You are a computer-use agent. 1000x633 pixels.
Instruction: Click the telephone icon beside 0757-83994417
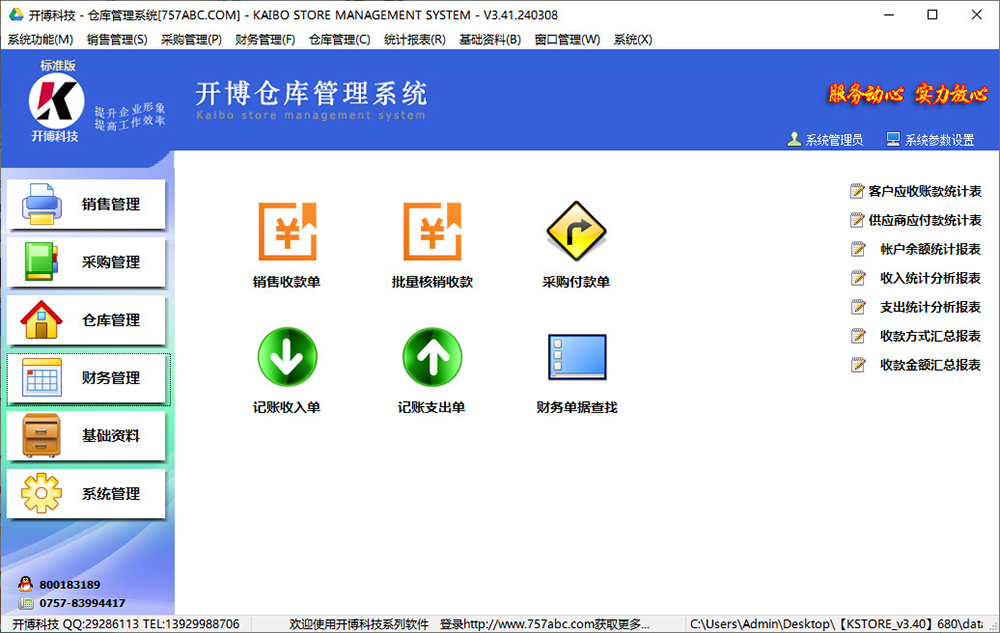pyautogui.click(x=26, y=602)
